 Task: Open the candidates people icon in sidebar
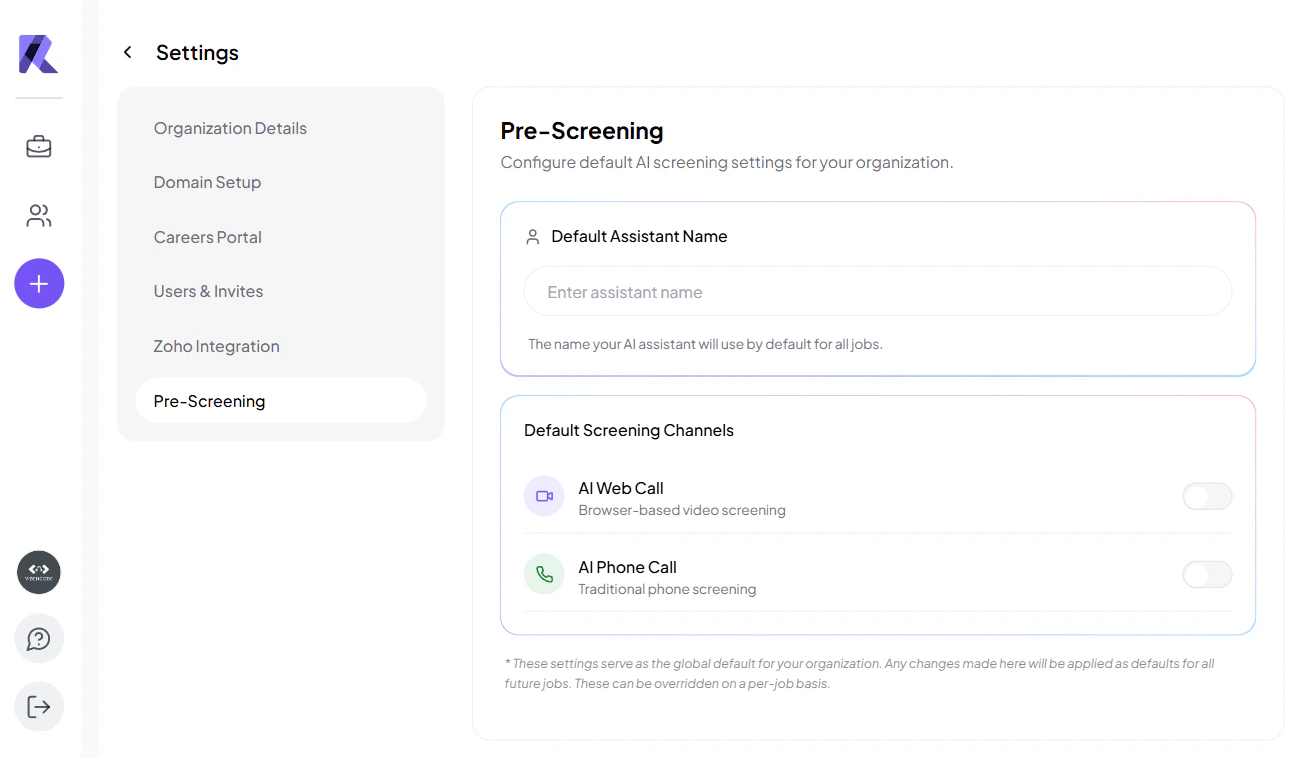point(39,216)
